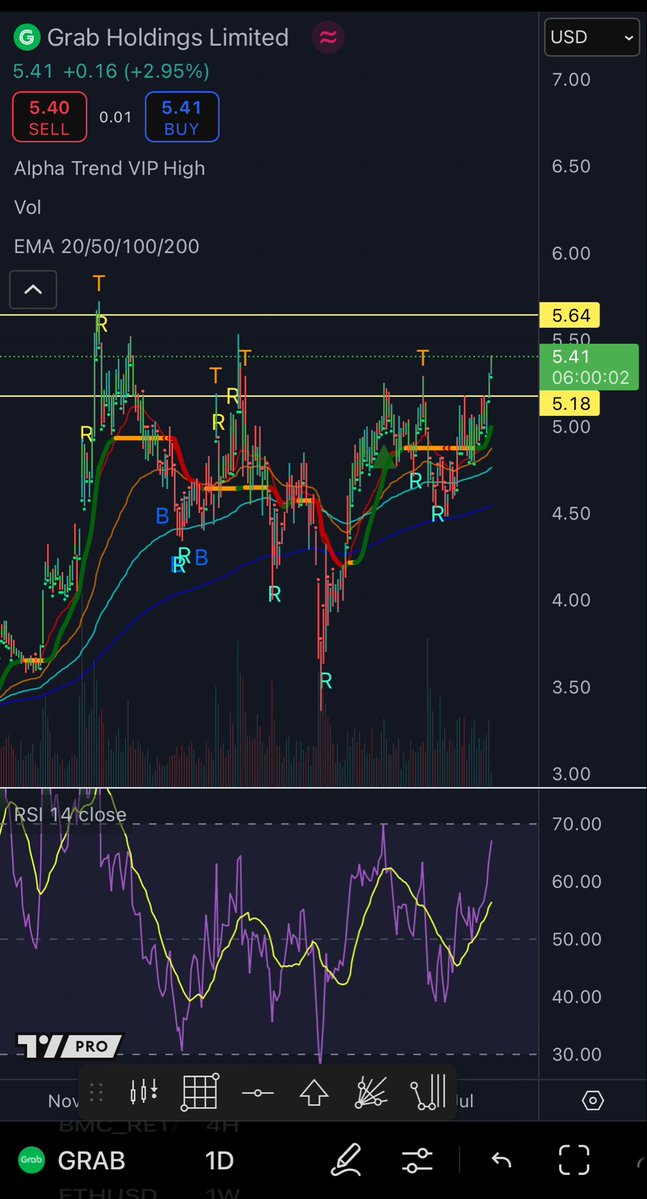Select the up arrow drawing tool

pos(314,1093)
